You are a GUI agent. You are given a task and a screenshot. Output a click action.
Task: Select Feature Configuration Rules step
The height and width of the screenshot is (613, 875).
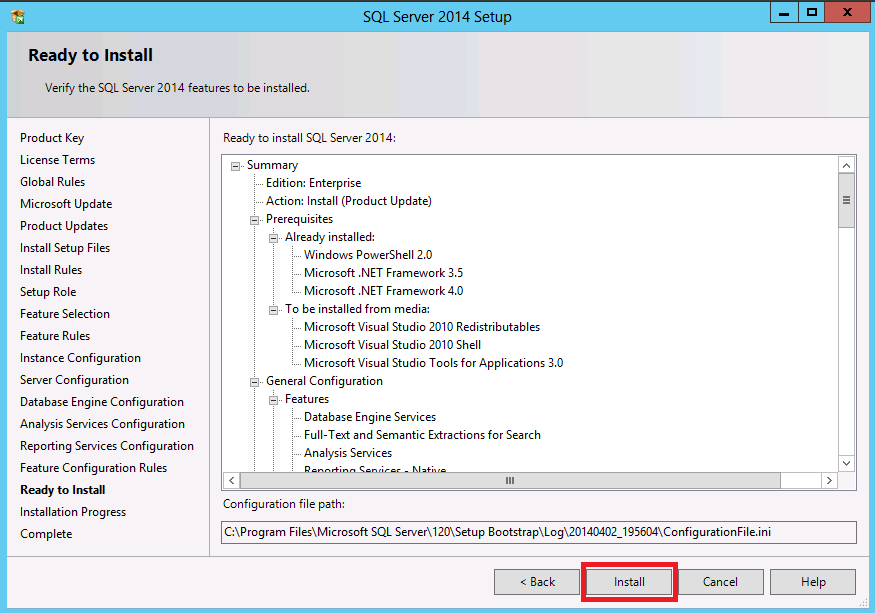pyautogui.click(x=93, y=468)
